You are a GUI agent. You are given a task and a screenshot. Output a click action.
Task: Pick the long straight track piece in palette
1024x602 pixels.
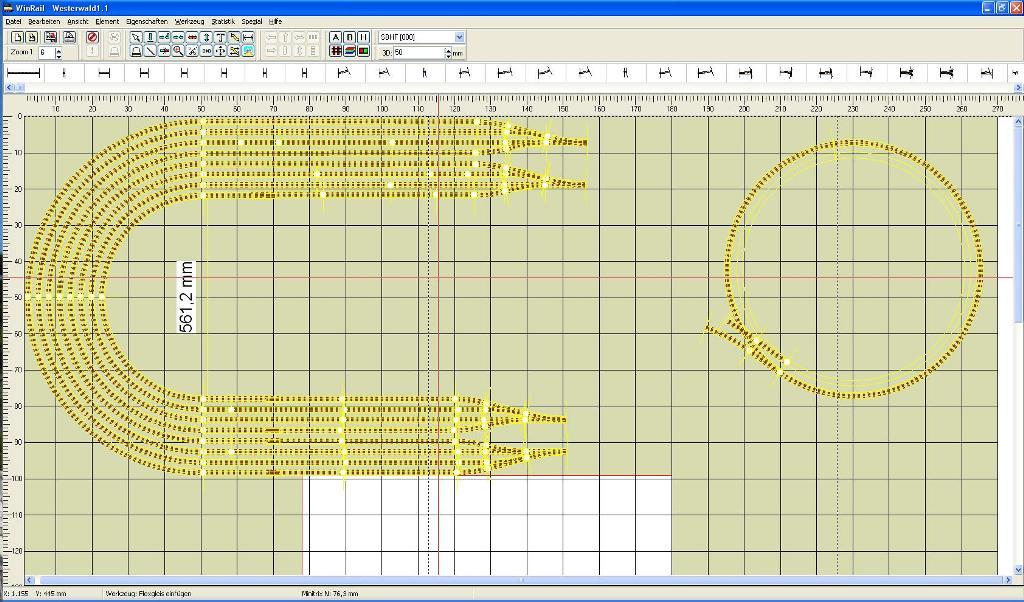(23, 73)
